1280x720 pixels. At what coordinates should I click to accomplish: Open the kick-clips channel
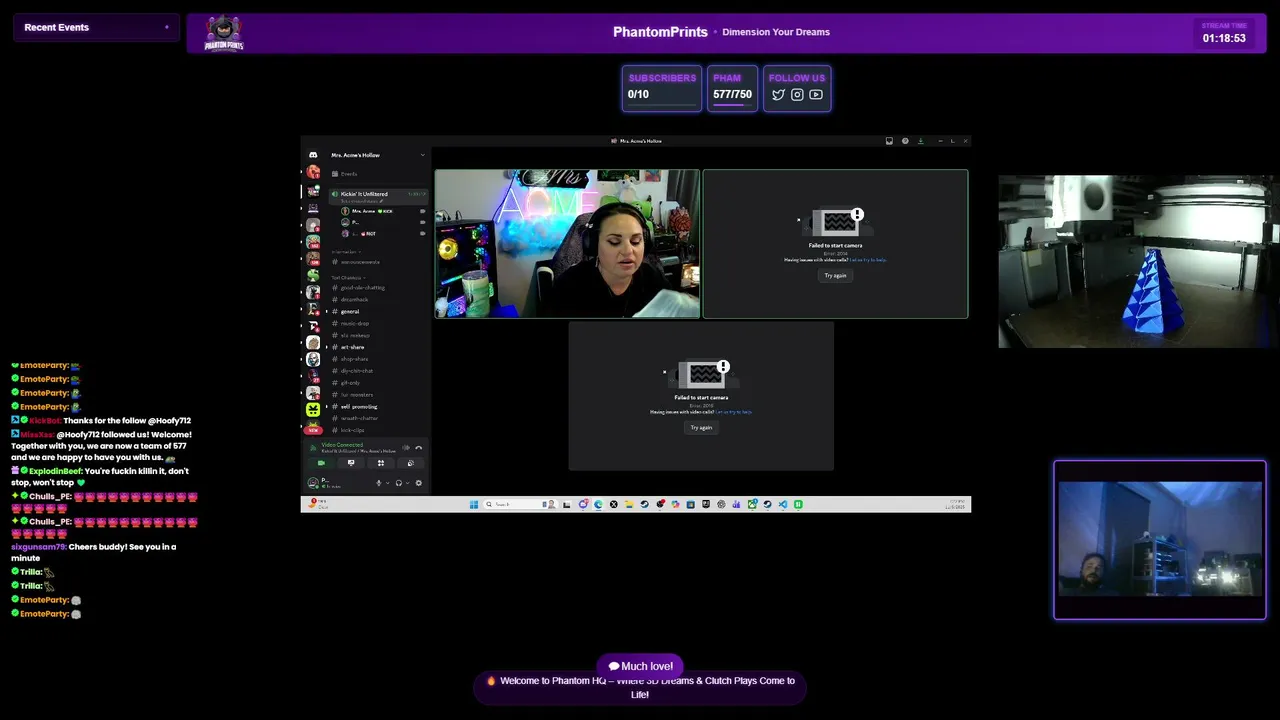[378, 430]
